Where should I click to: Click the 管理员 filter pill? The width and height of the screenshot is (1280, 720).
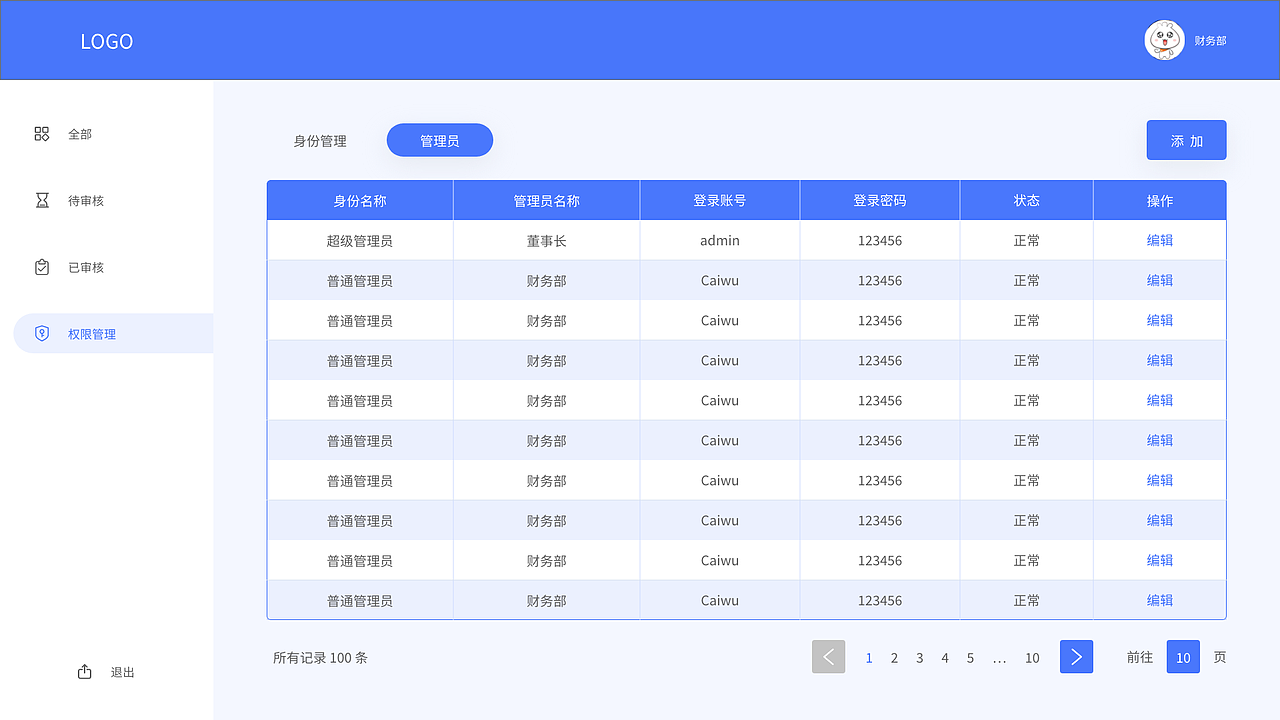click(x=439, y=140)
